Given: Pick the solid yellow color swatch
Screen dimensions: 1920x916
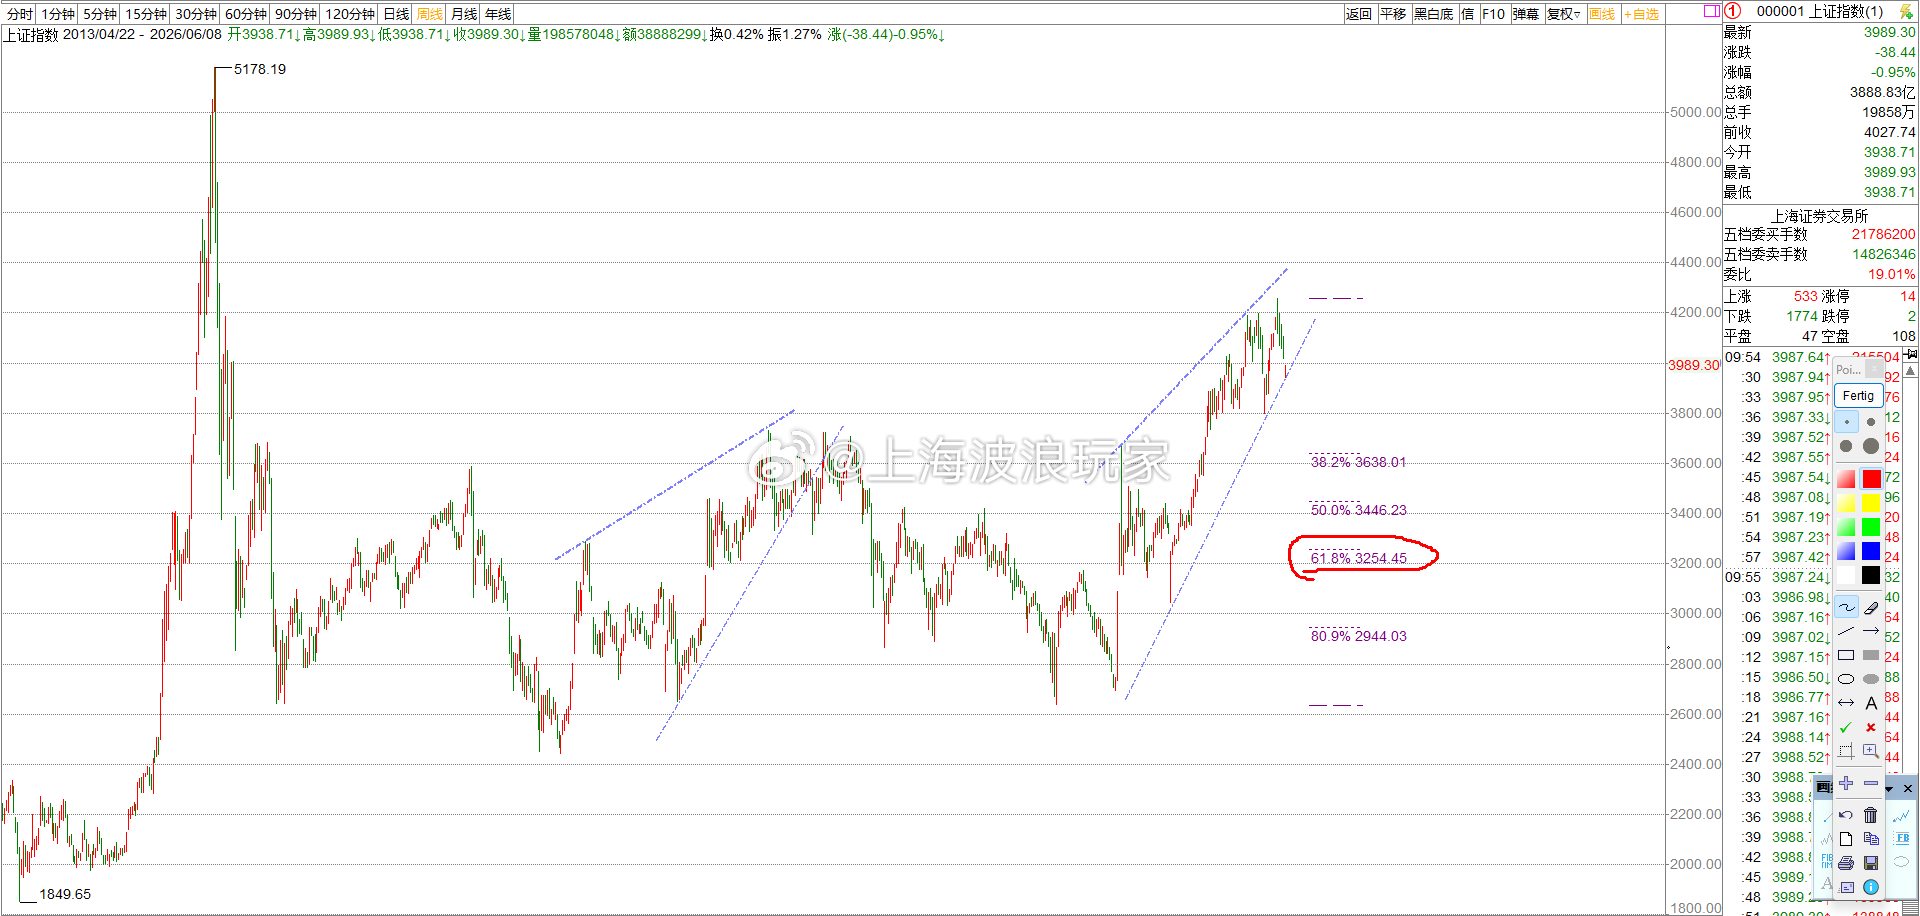Looking at the screenshot, I should (1871, 502).
